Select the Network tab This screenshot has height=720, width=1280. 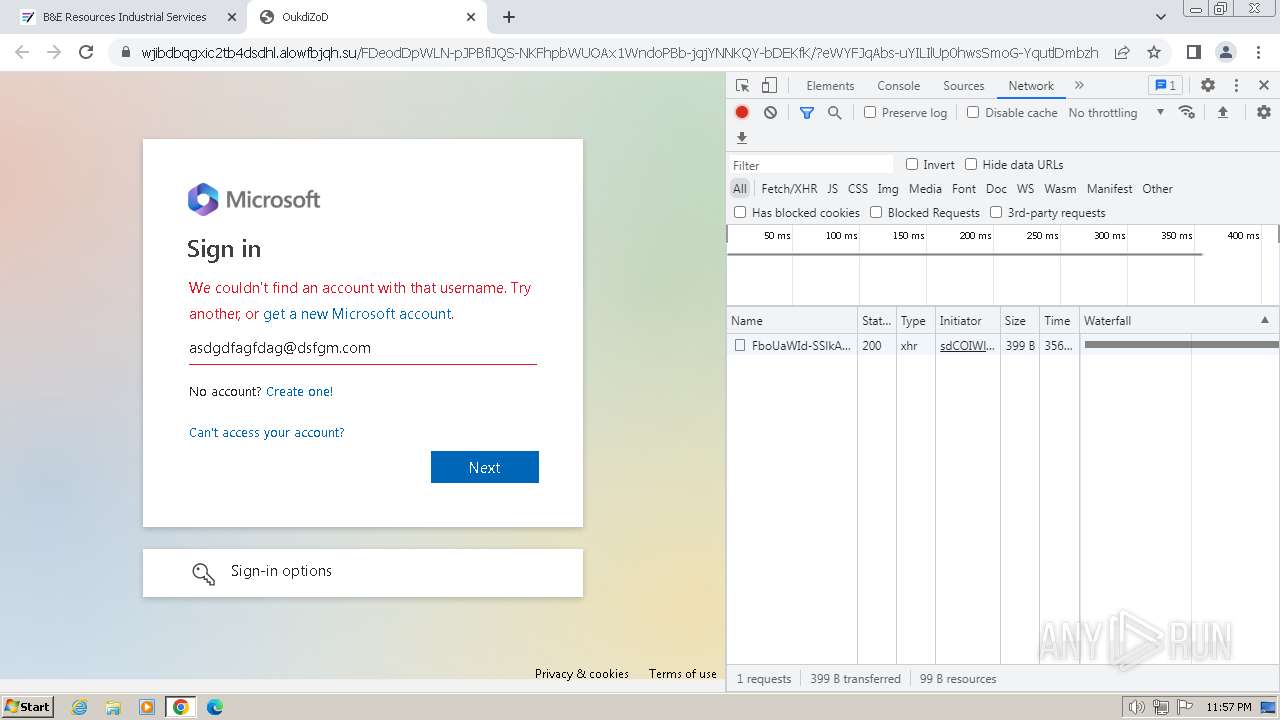pos(1031,86)
